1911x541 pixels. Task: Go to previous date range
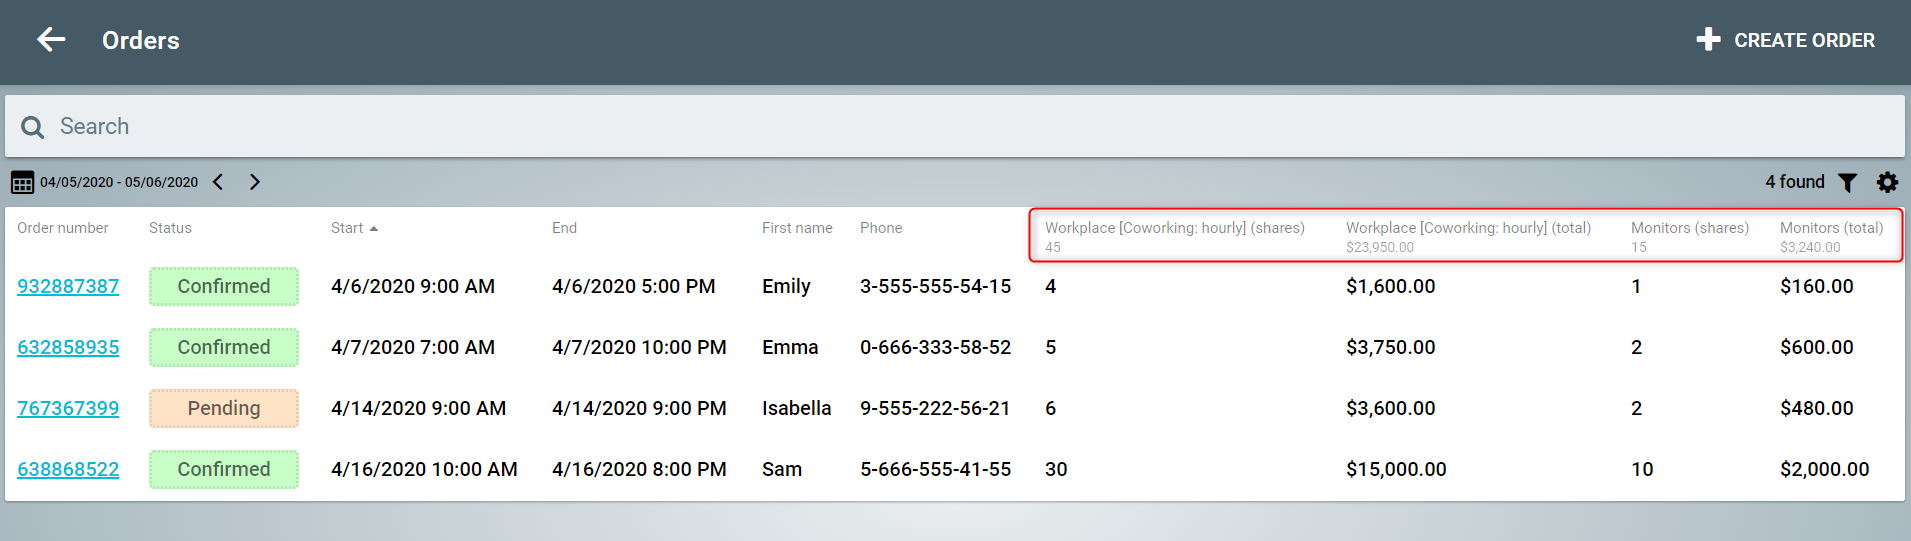(x=218, y=182)
